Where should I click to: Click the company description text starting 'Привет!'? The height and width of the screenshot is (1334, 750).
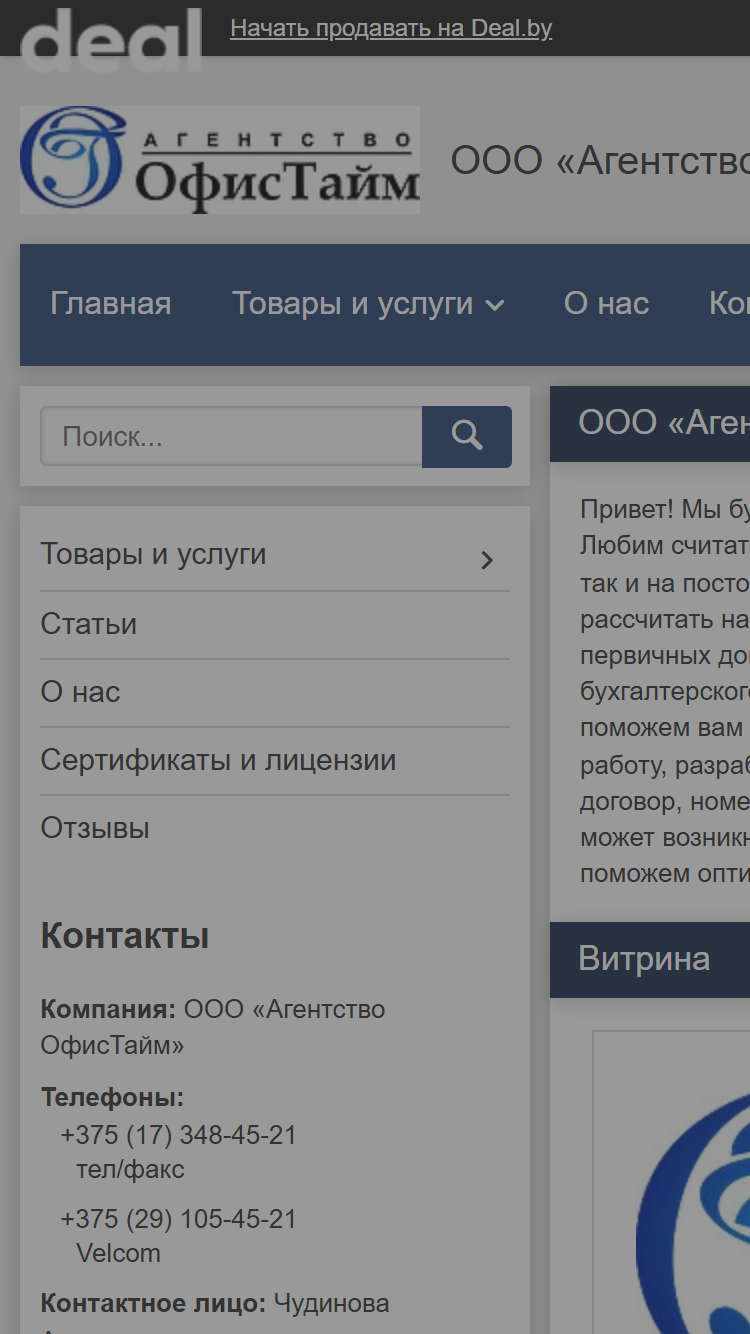click(x=665, y=691)
